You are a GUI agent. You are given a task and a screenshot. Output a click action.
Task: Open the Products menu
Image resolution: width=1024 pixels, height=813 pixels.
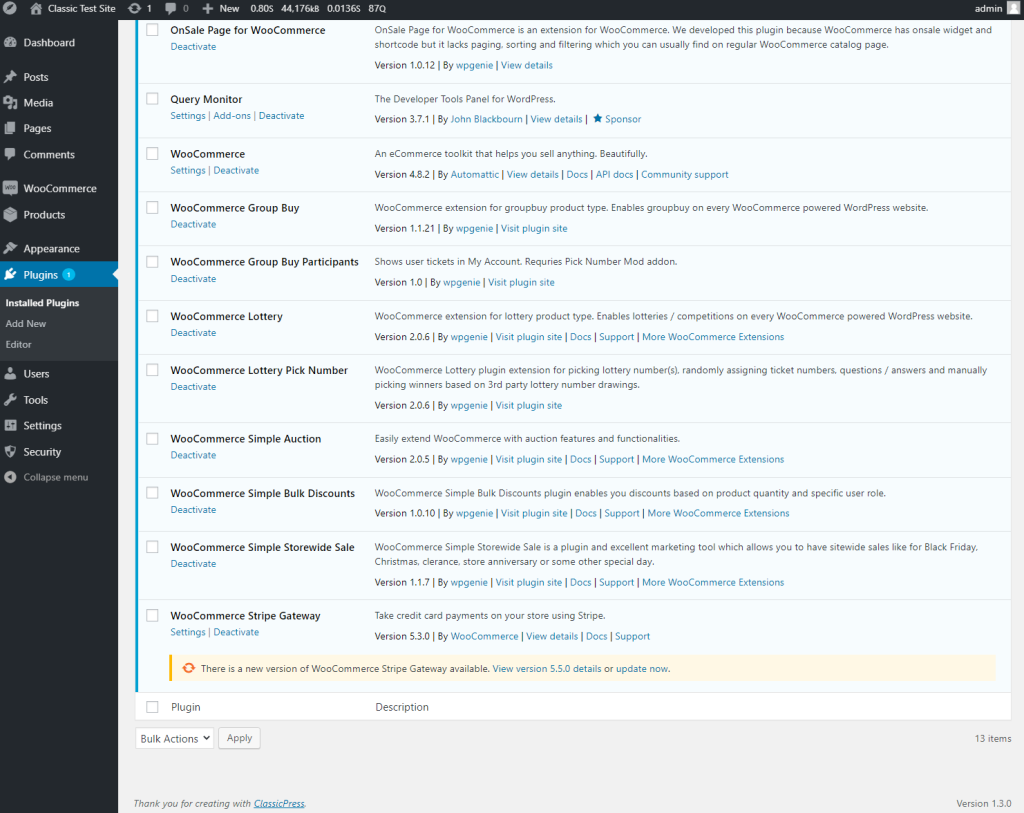[x=44, y=215]
